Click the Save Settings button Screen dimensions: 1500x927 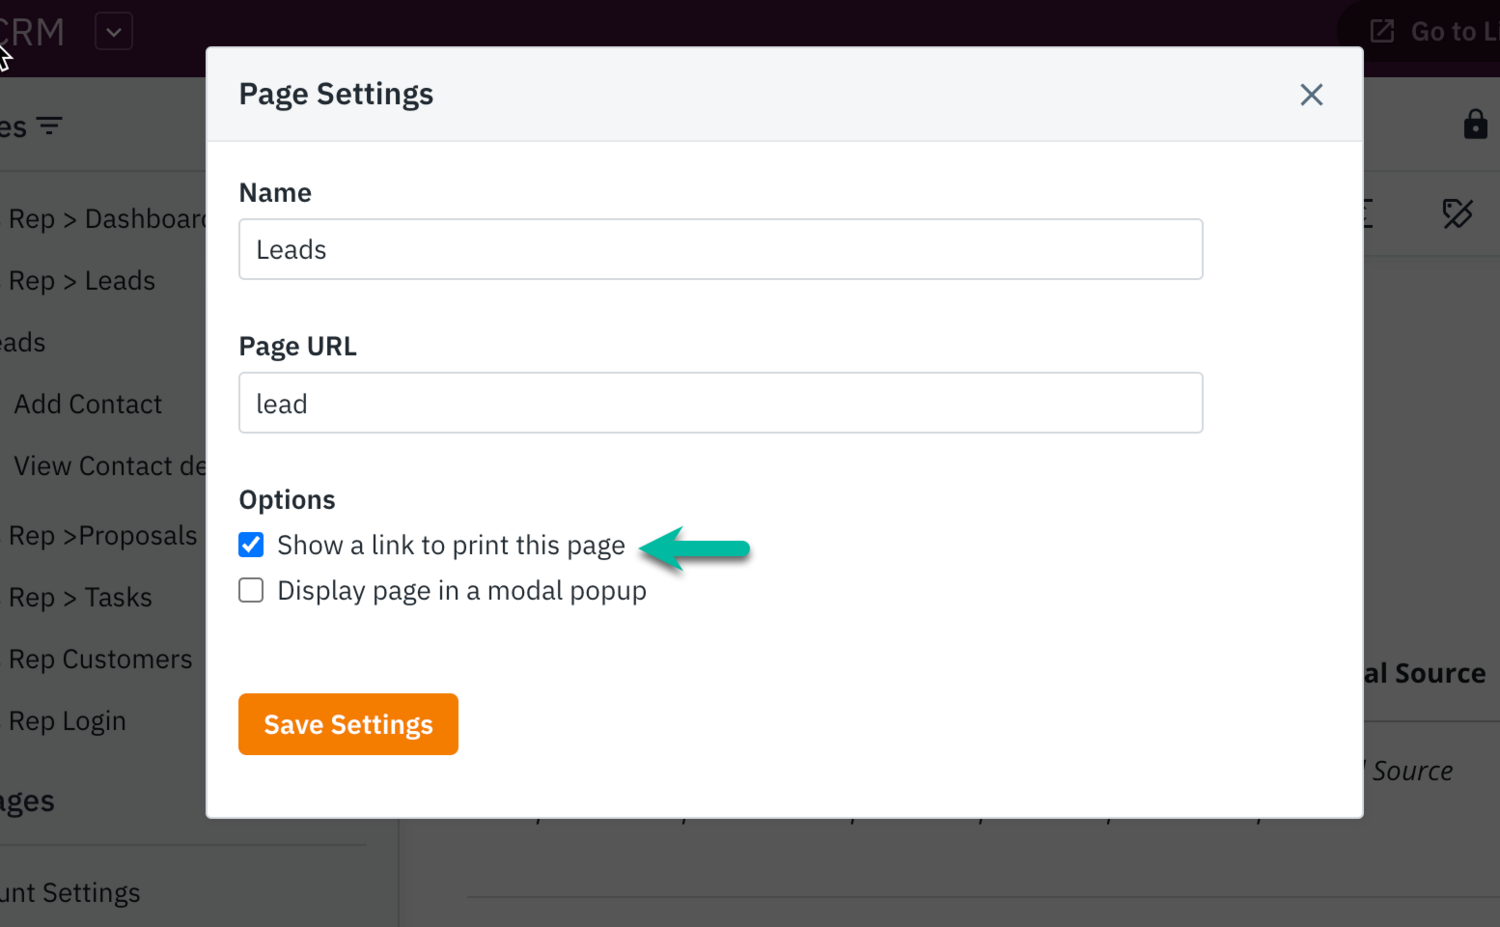click(x=348, y=724)
